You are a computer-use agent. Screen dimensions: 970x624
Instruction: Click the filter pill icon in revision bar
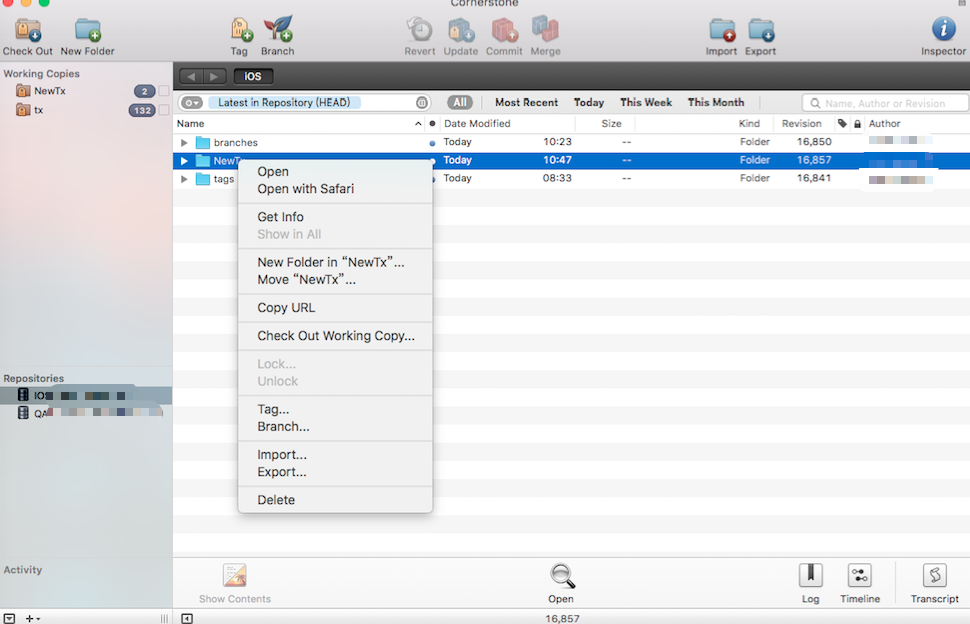coord(192,103)
